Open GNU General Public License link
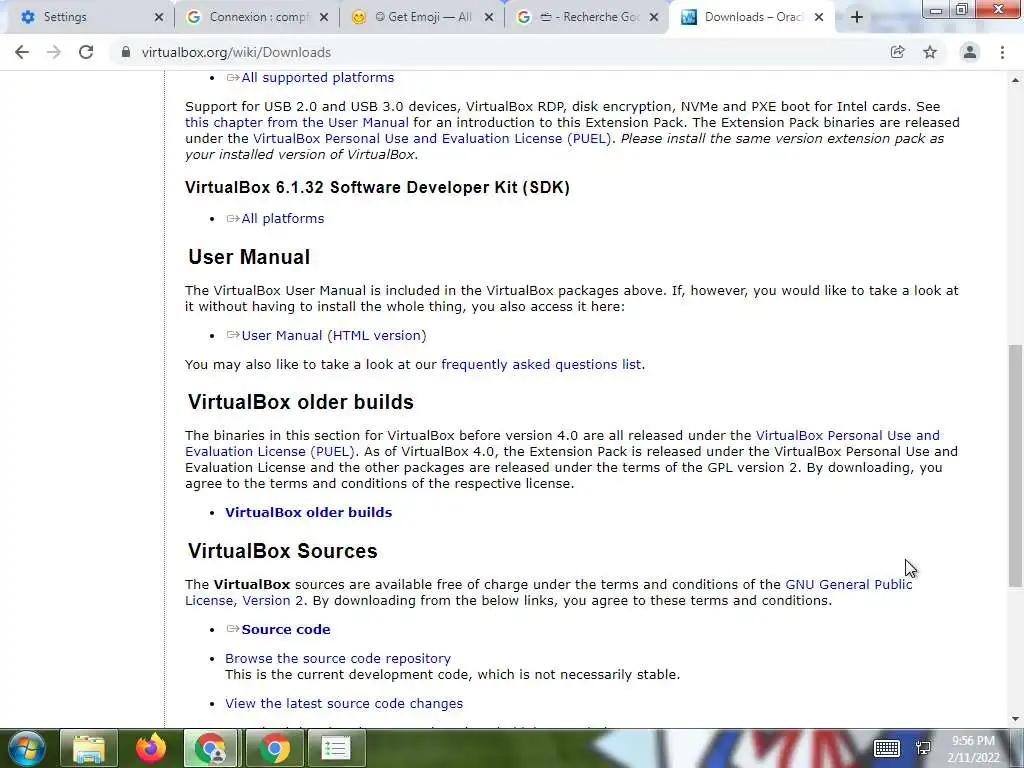Image resolution: width=1024 pixels, height=768 pixels. pos(848,584)
